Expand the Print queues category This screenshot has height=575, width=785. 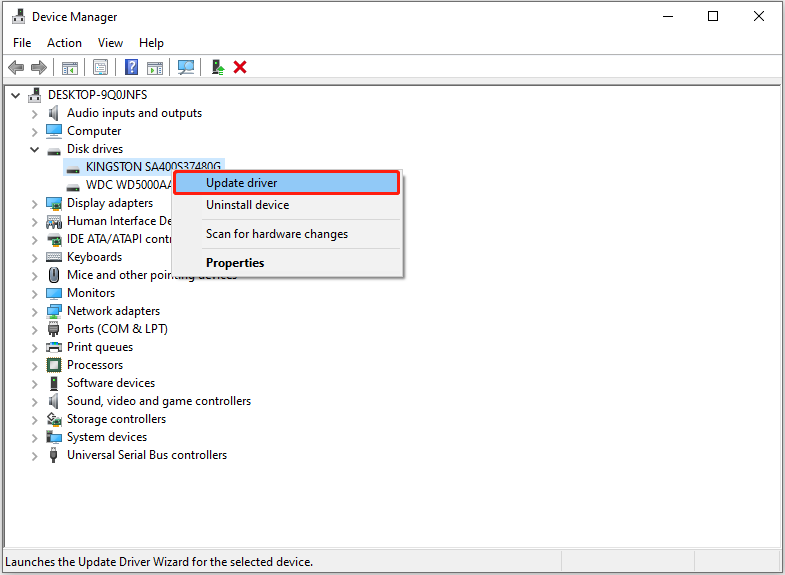point(34,348)
